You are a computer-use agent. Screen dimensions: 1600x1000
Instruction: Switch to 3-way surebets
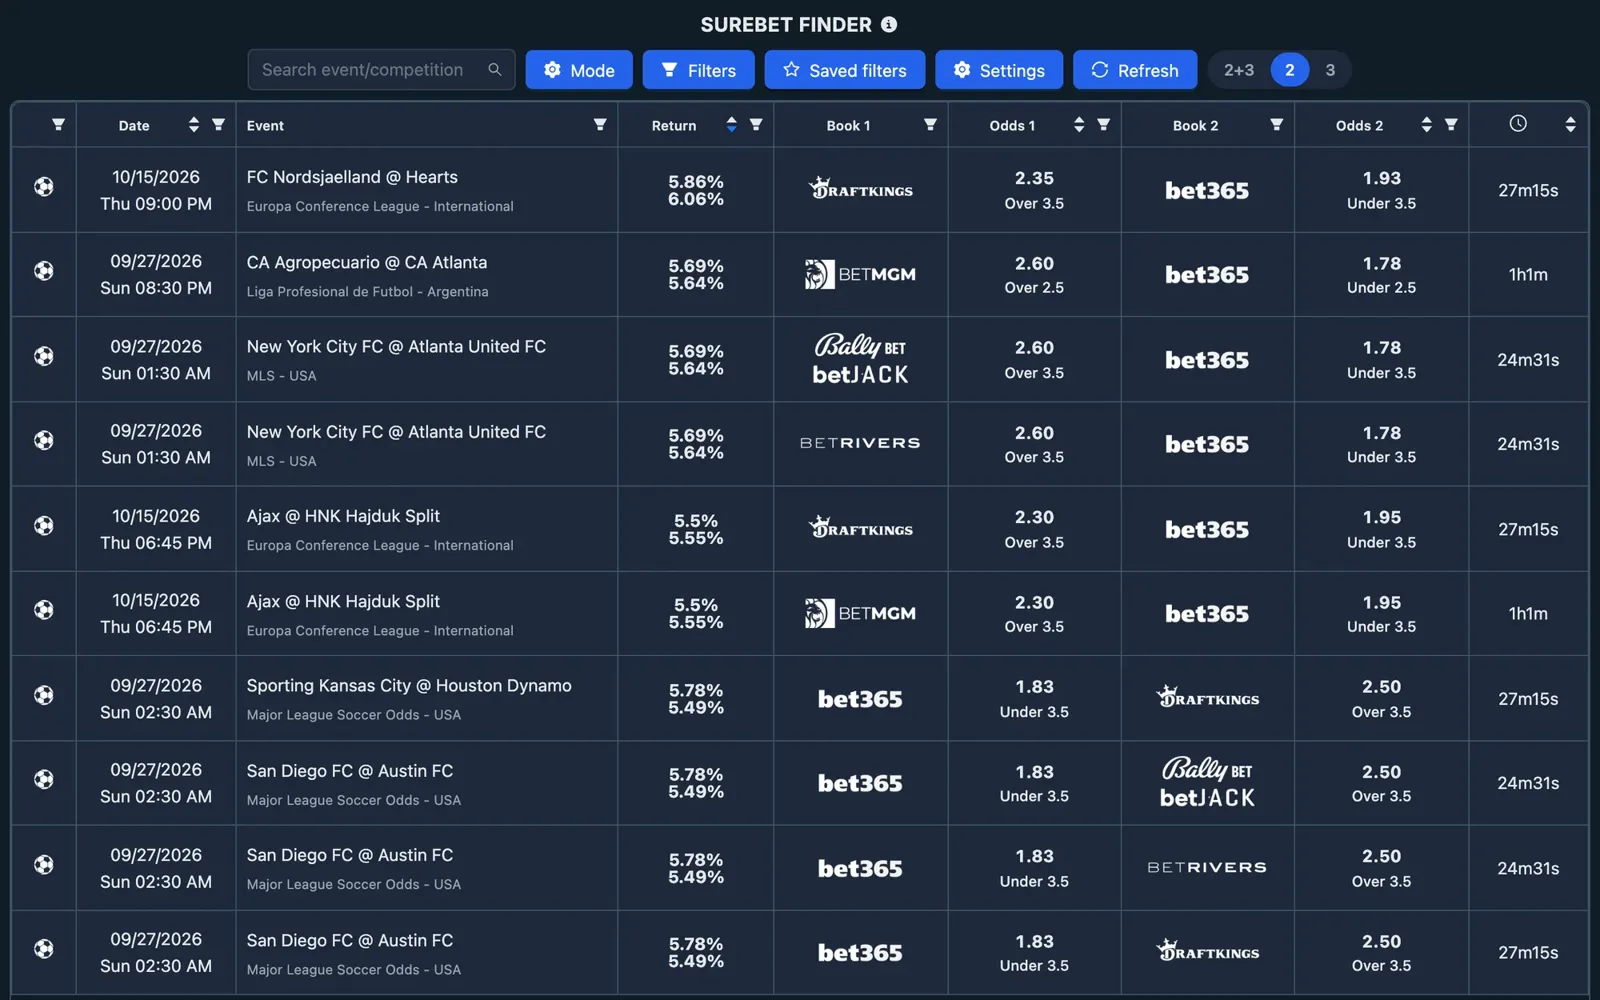pyautogui.click(x=1330, y=70)
